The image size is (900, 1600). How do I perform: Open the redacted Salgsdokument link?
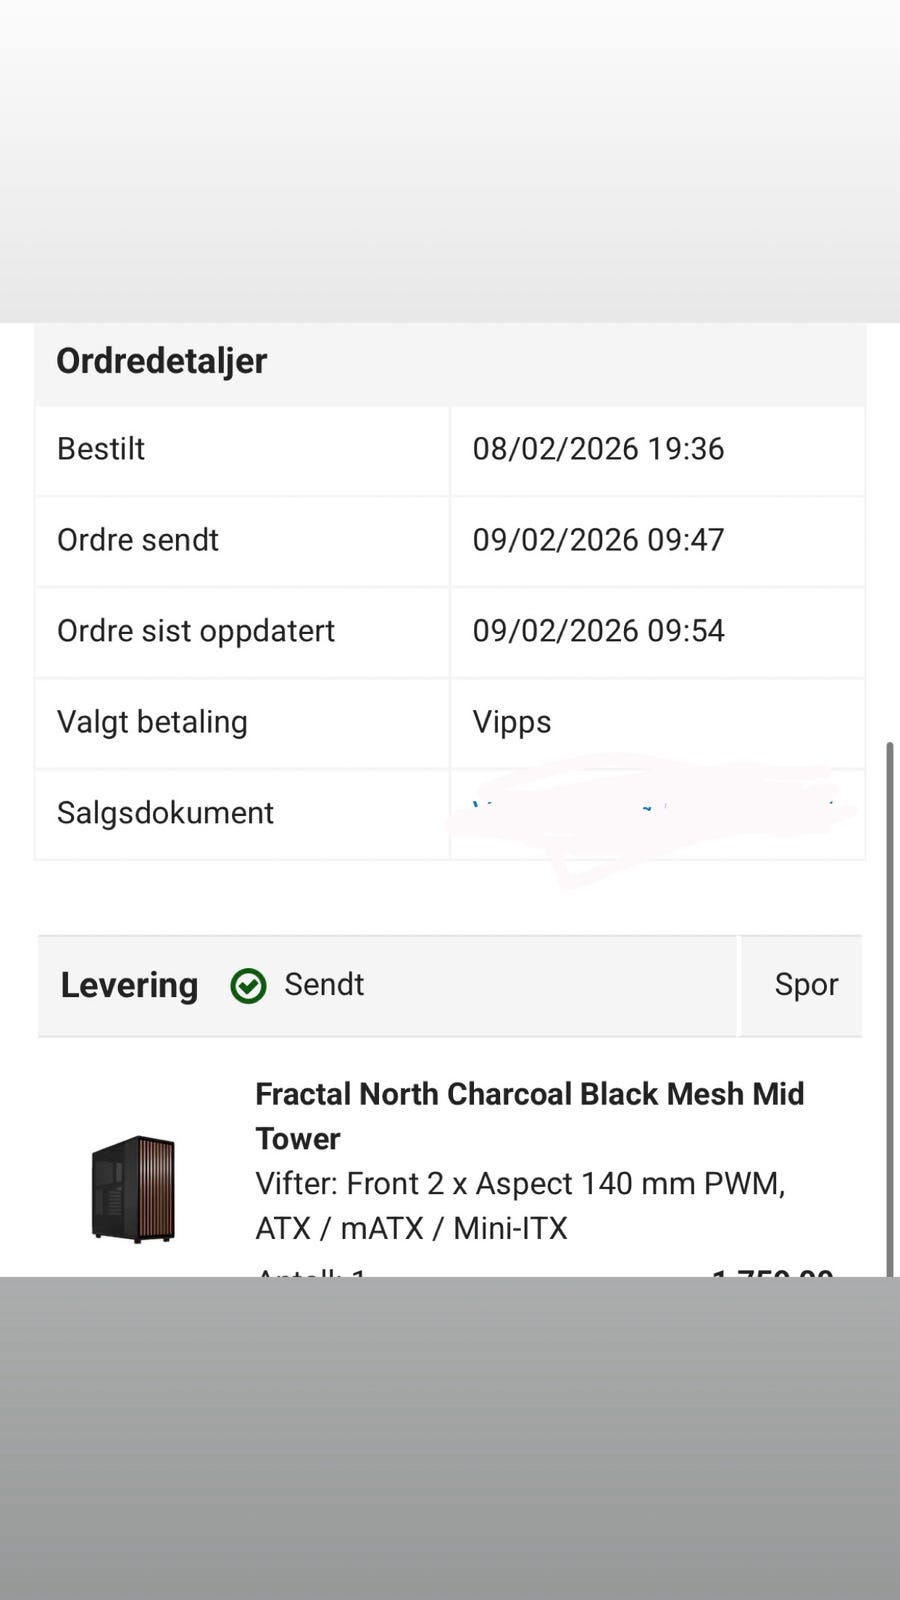click(652, 813)
